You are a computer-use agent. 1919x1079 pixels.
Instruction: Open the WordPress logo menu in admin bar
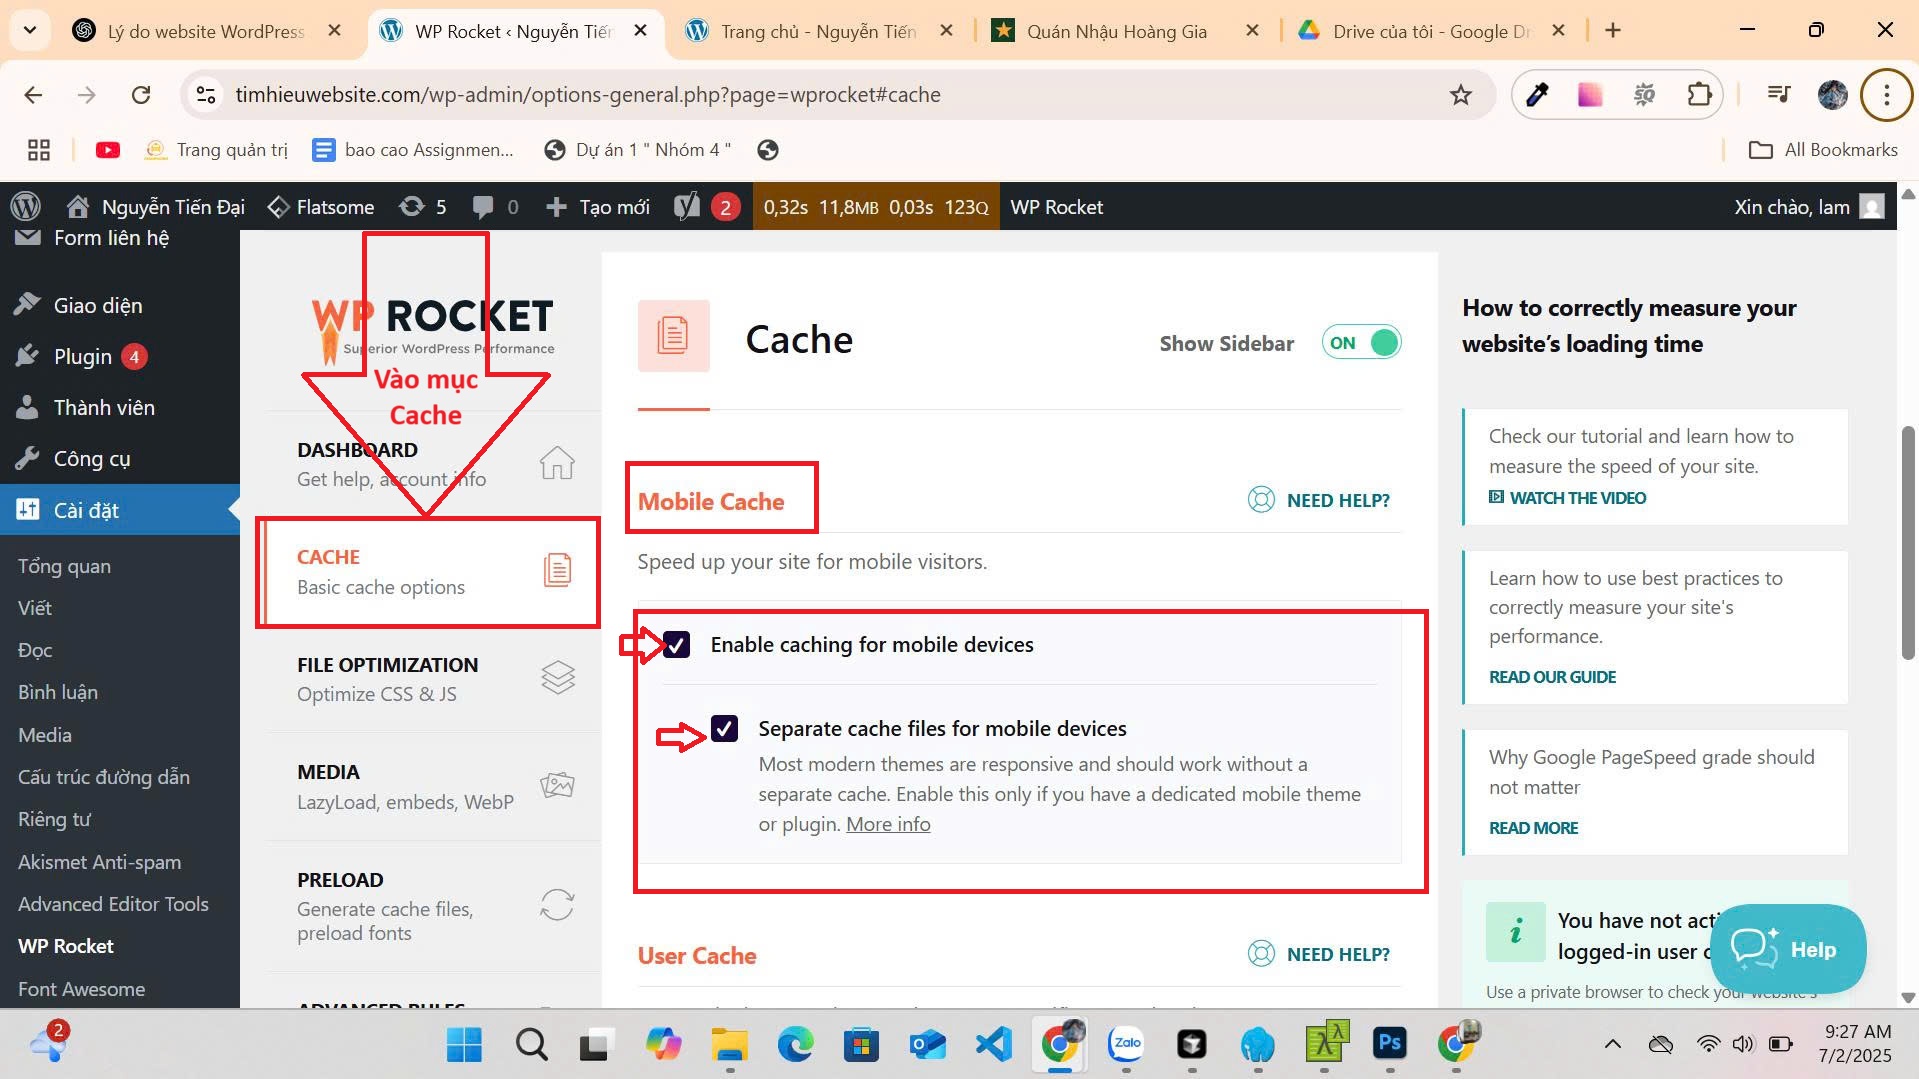tap(26, 207)
